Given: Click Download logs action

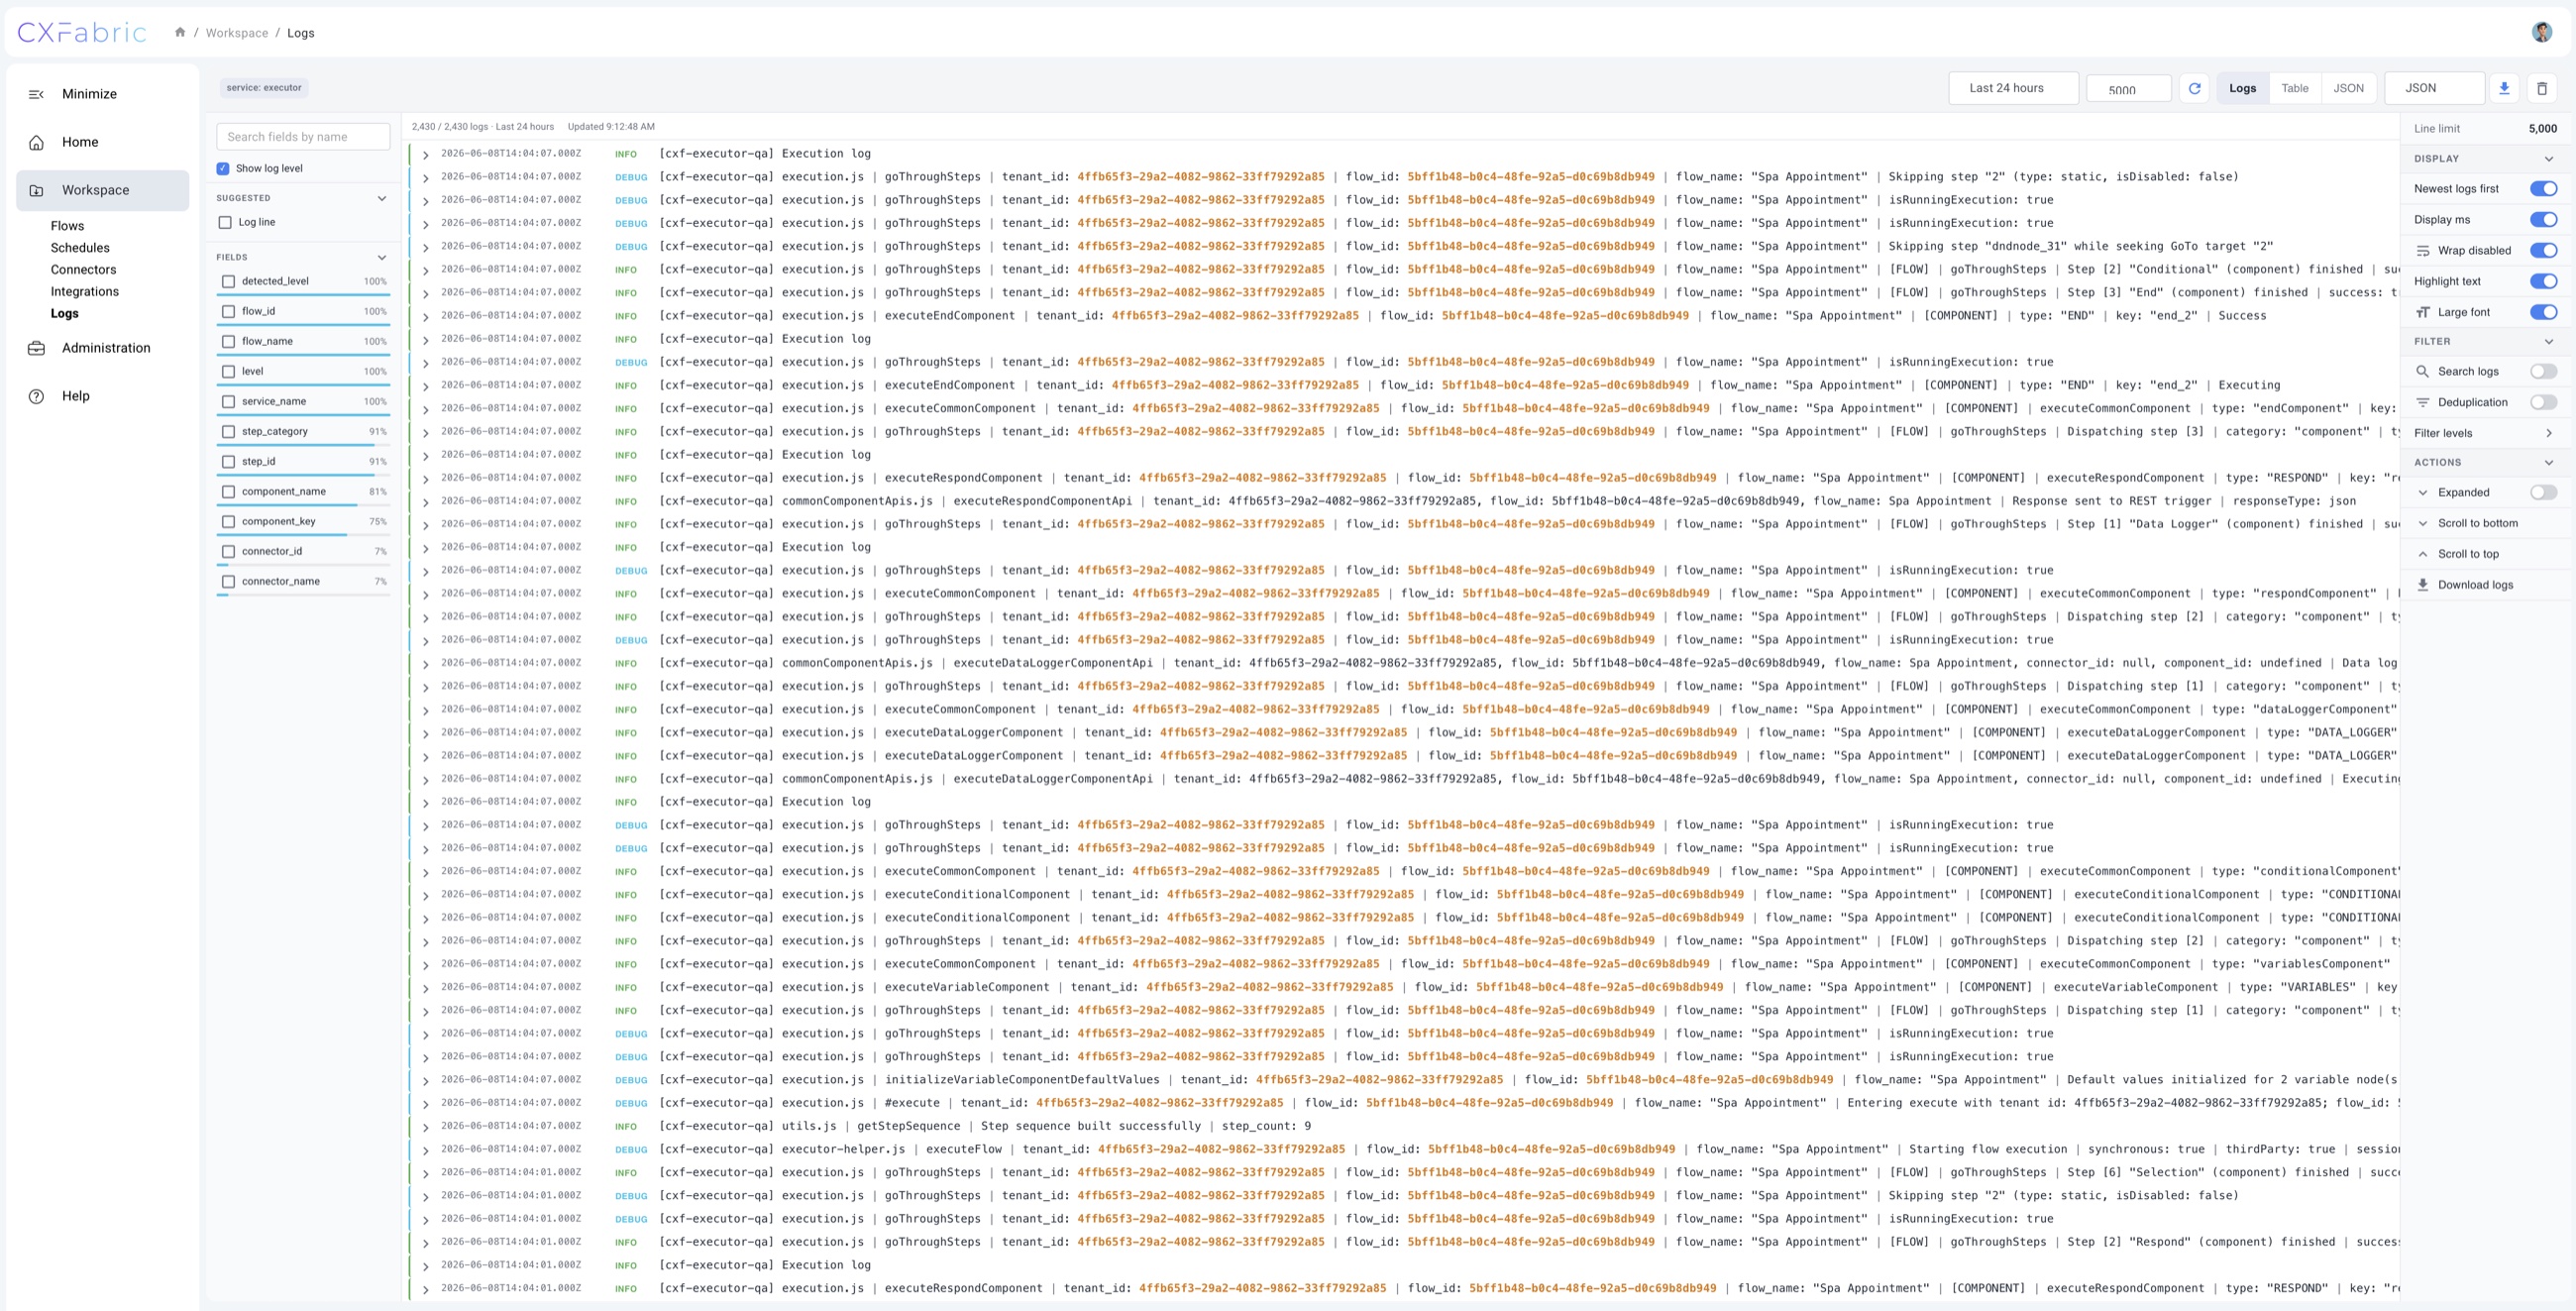Looking at the screenshot, I should 2475,585.
